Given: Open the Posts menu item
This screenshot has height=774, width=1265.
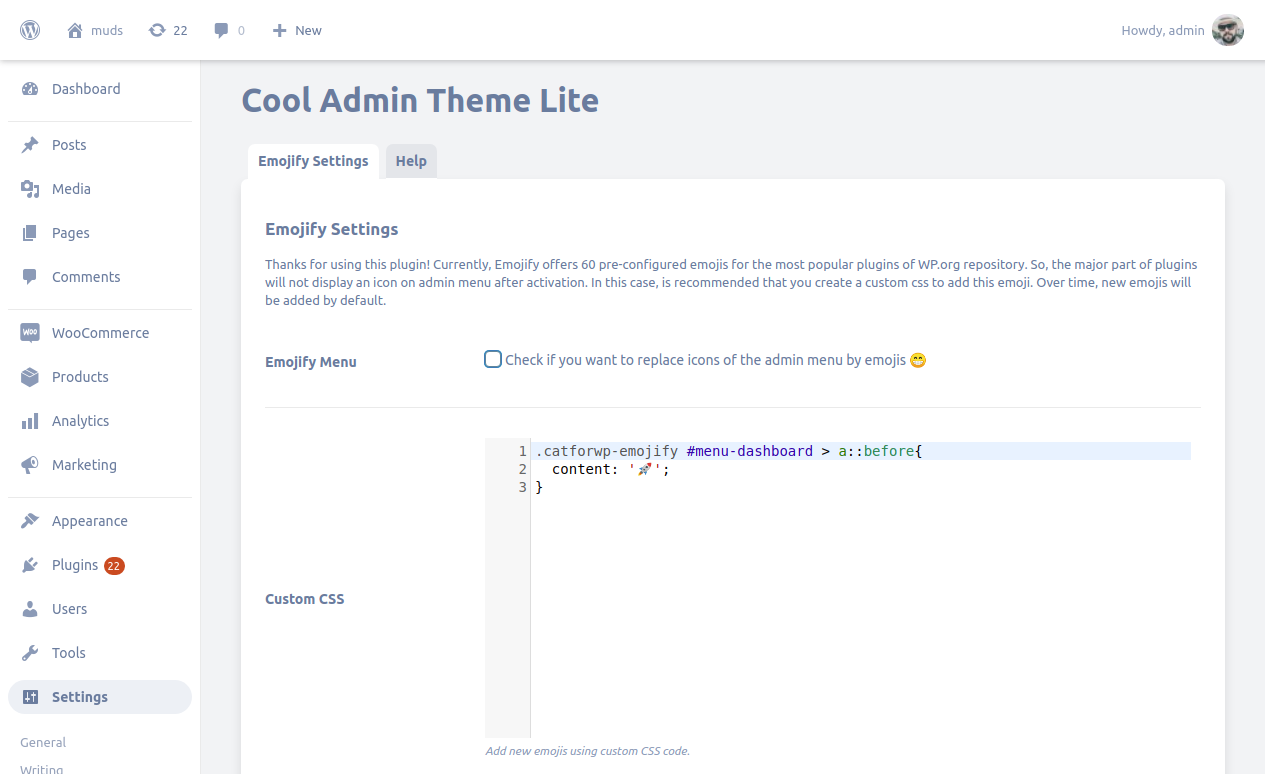Looking at the screenshot, I should (100, 145).
